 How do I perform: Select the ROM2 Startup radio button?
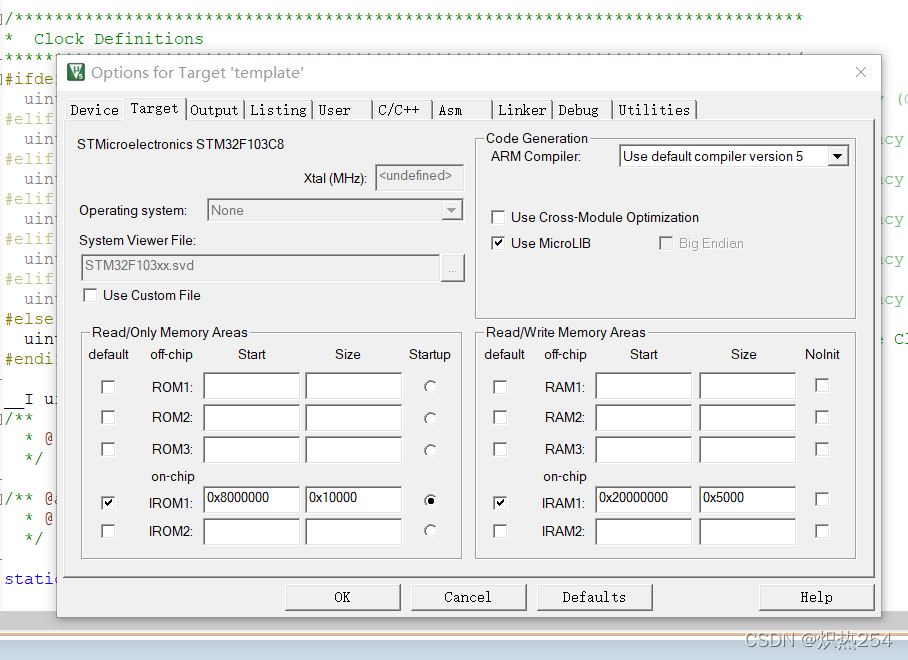tap(430, 418)
